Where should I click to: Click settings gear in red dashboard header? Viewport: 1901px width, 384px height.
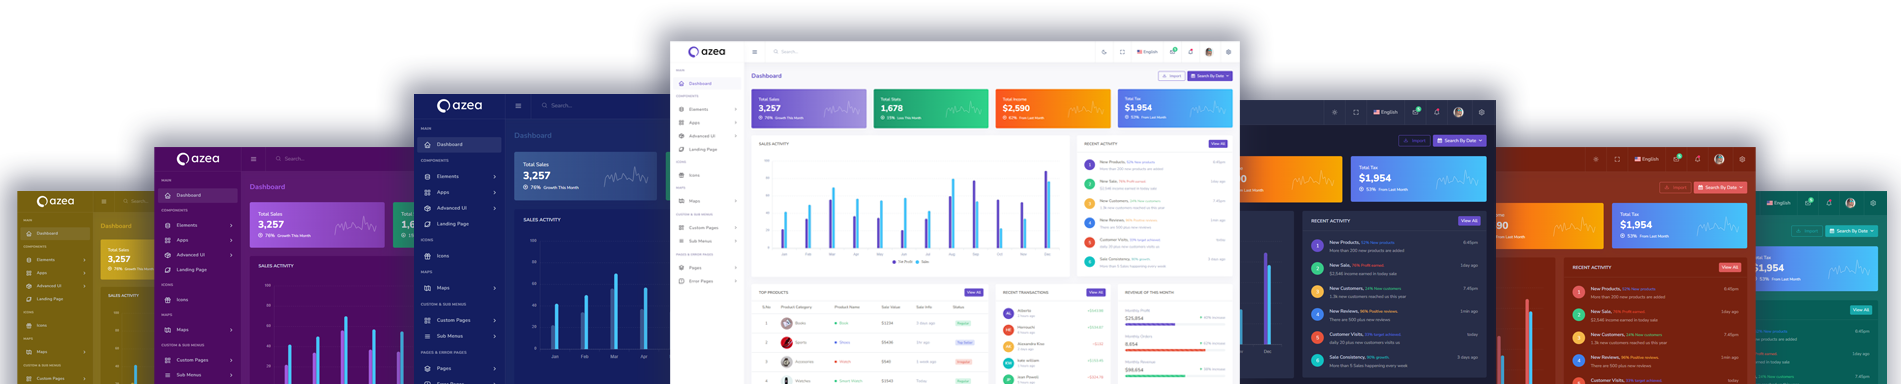point(1742,159)
